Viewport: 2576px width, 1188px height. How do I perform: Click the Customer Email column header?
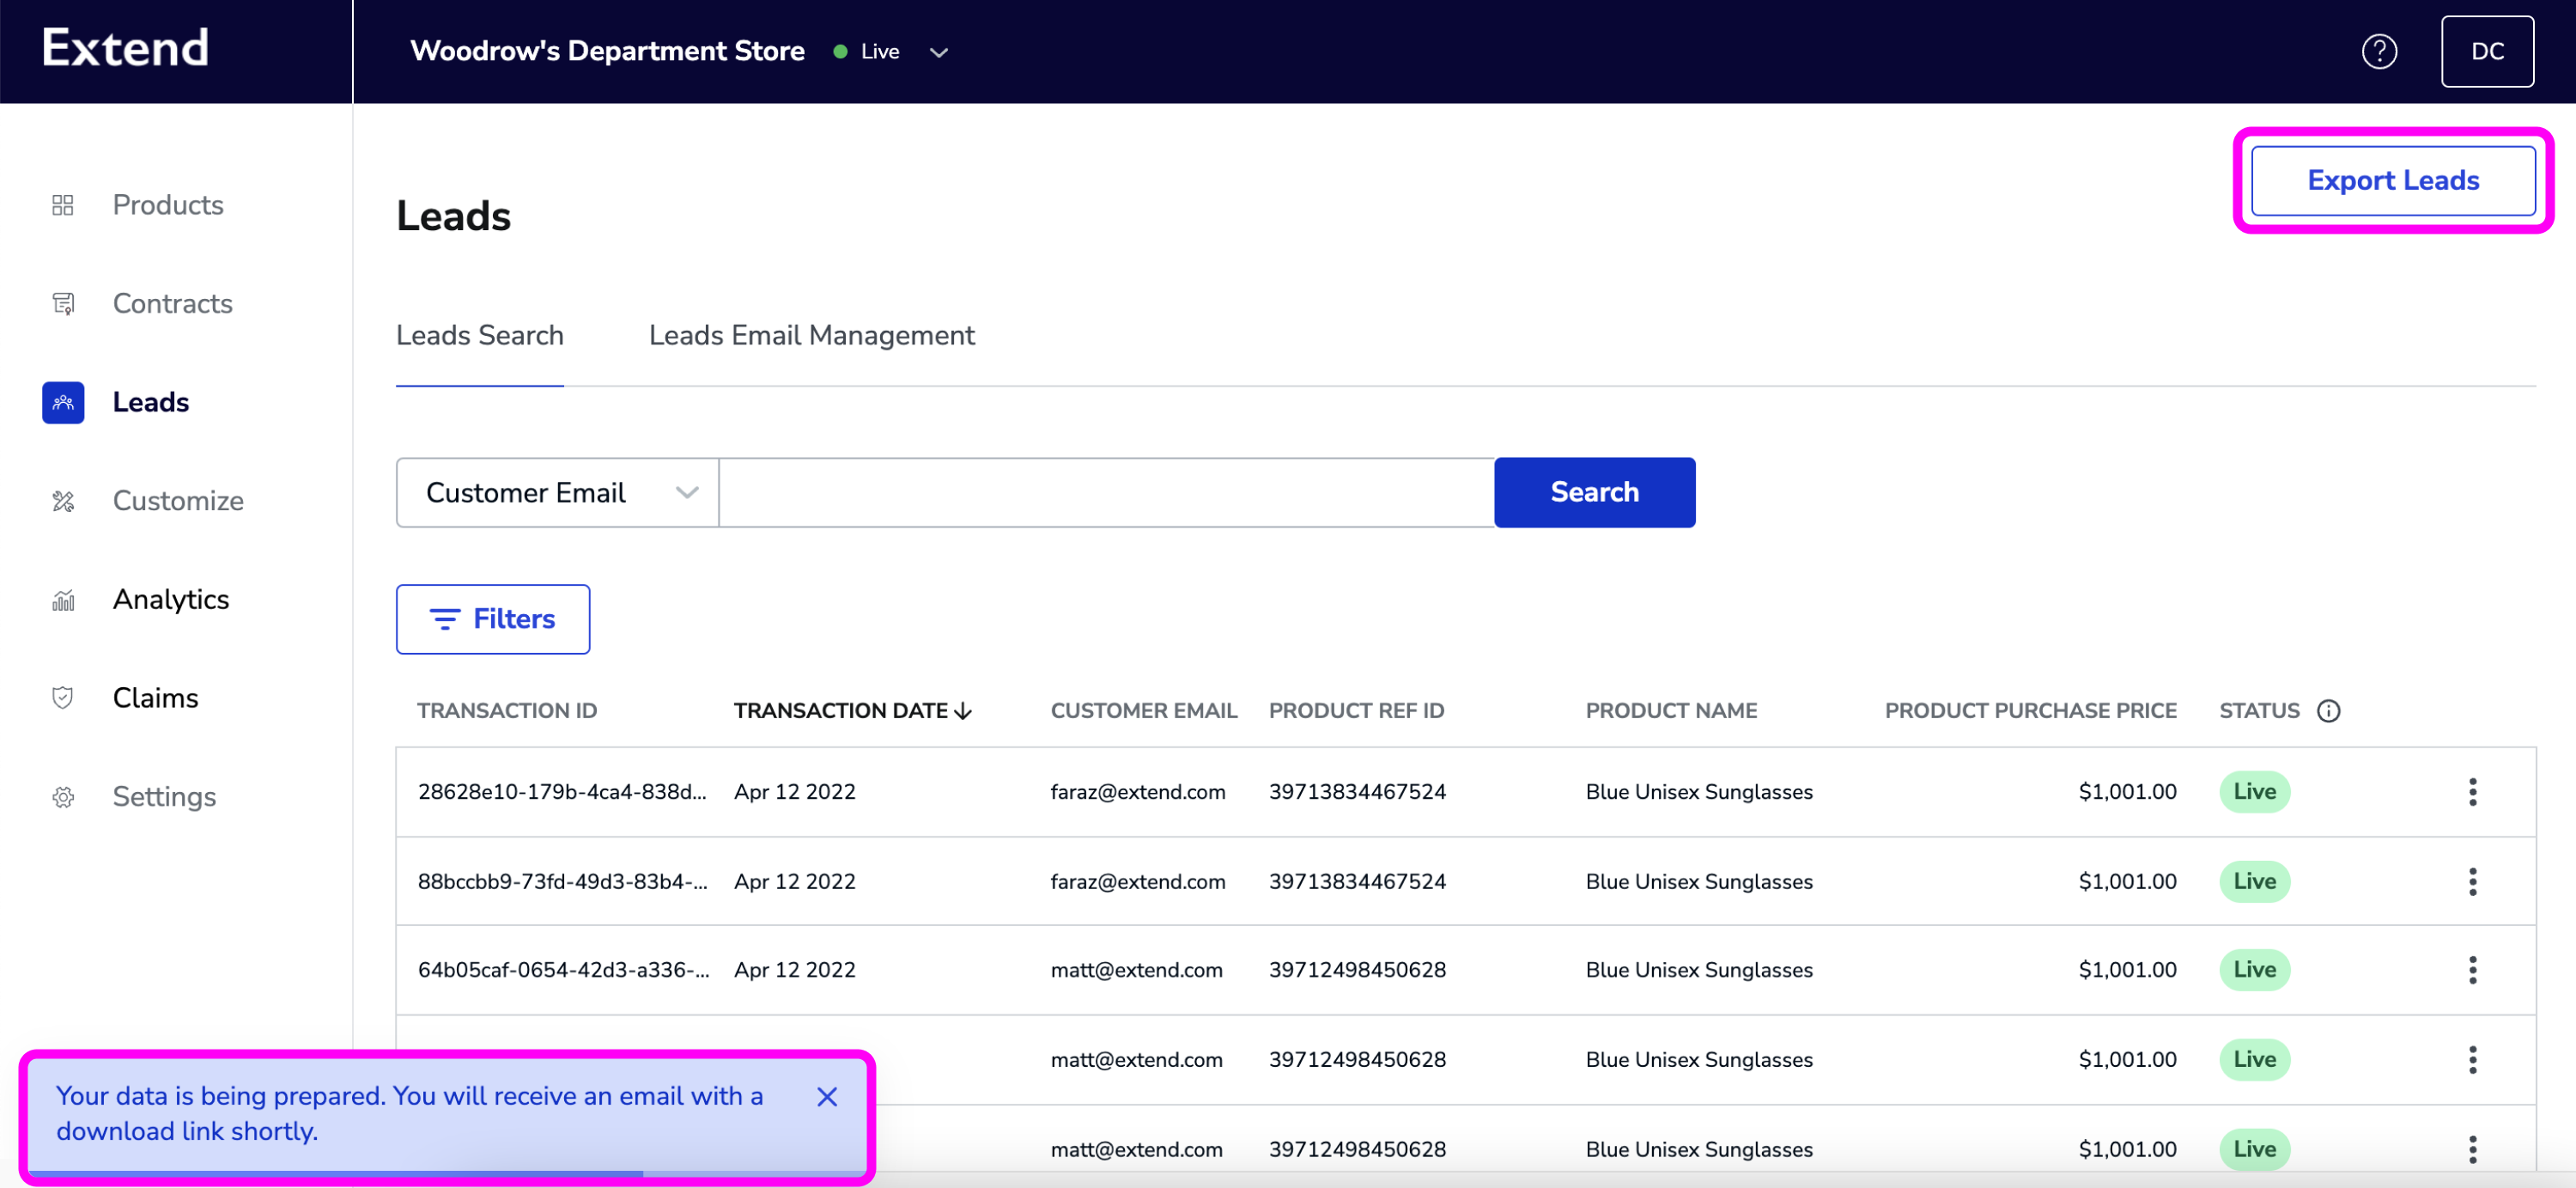click(1144, 711)
